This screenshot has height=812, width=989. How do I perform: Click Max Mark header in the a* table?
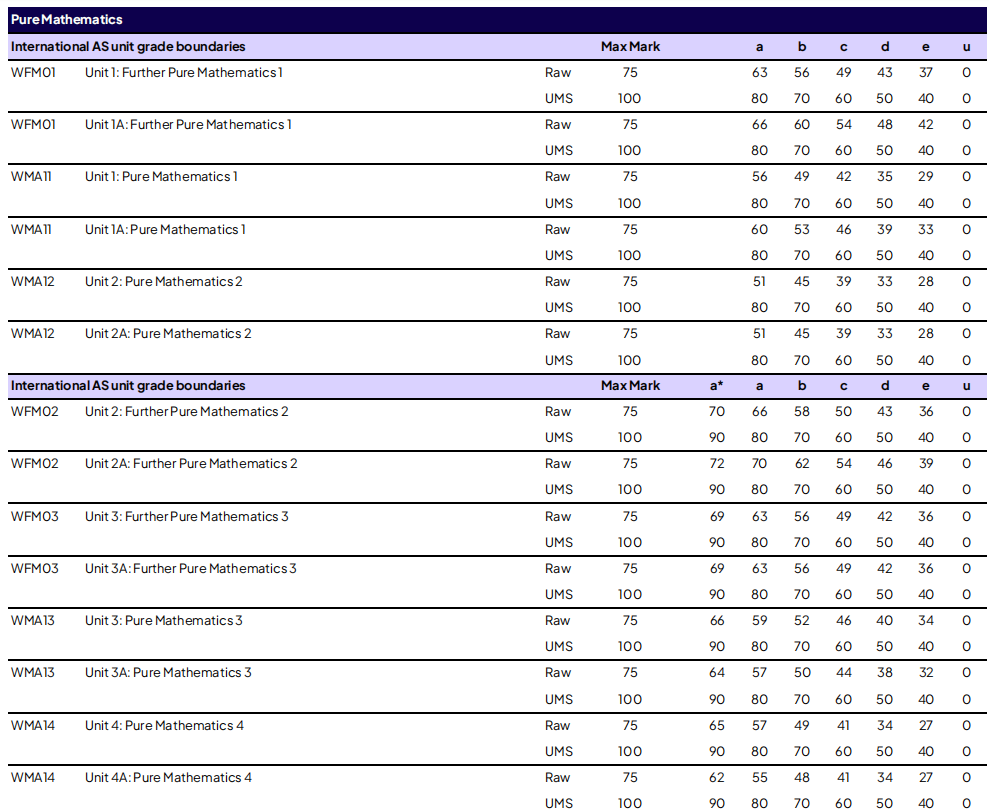pyautogui.click(x=630, y=386)
